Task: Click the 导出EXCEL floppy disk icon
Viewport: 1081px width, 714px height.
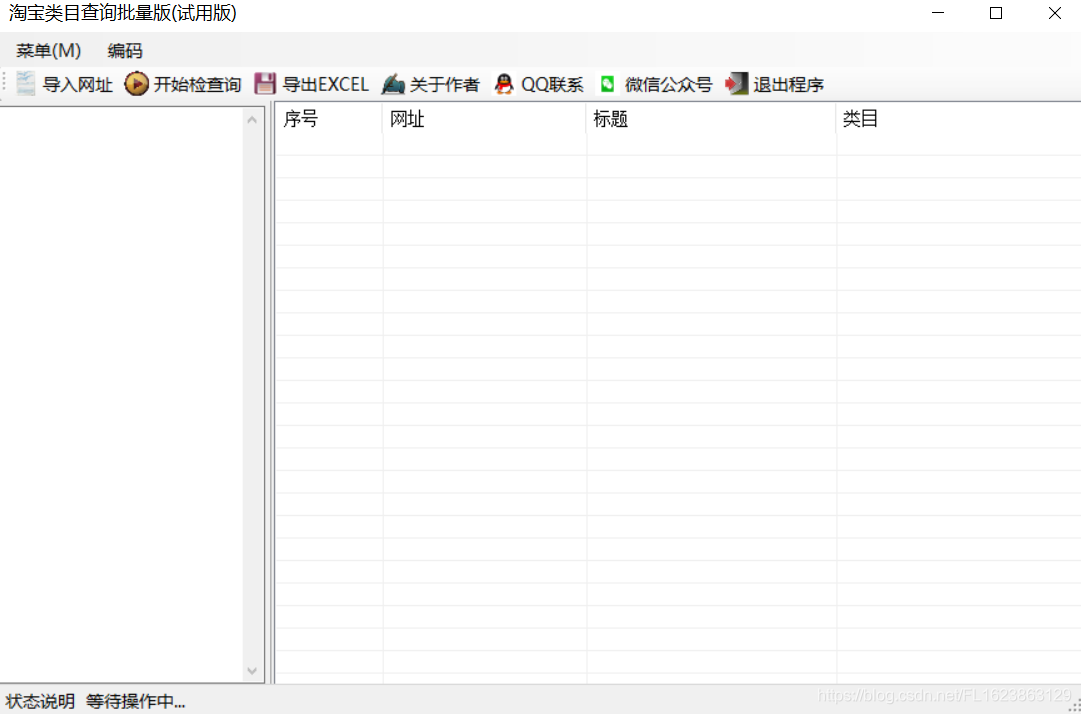Action: coord(265,84)
